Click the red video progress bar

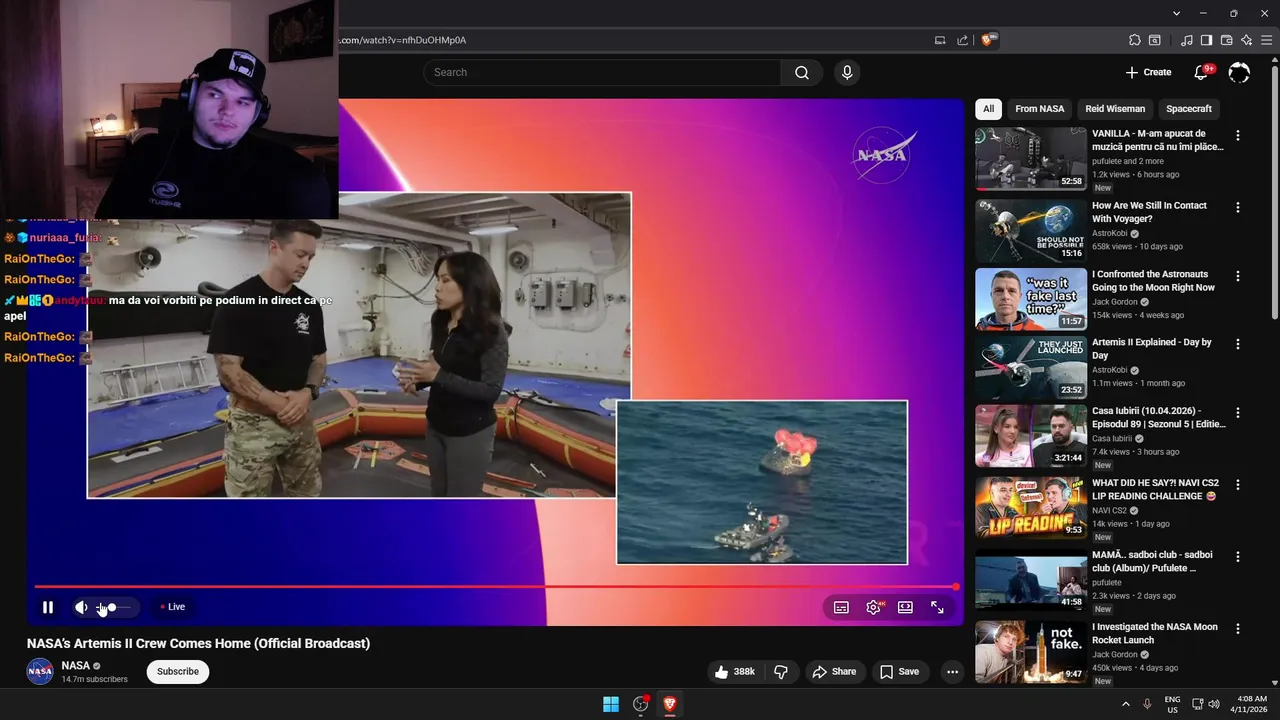tap(496, 587)
